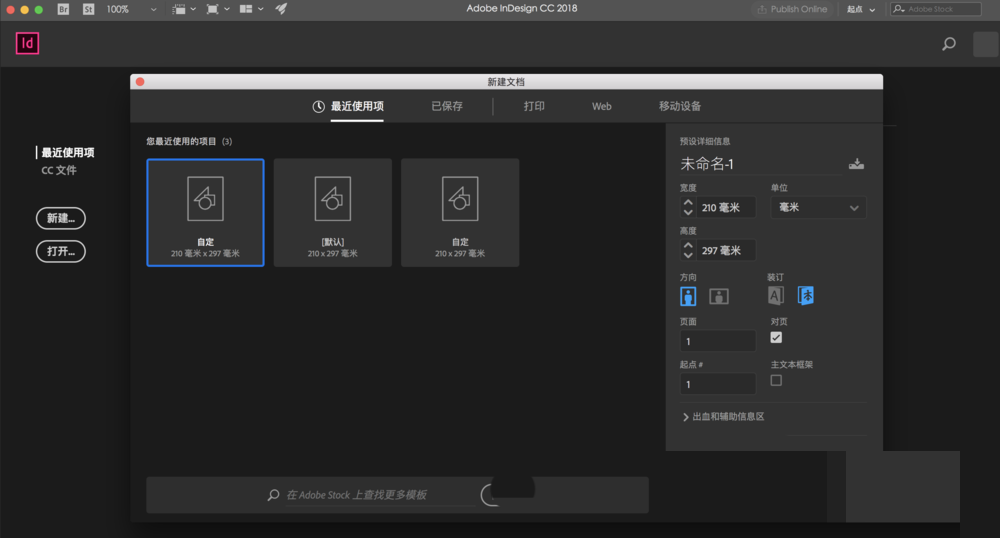This screenshot has width=1000, height=538.
Task: Click the GPU performance rocket icon
Action: tap(281, 9)
